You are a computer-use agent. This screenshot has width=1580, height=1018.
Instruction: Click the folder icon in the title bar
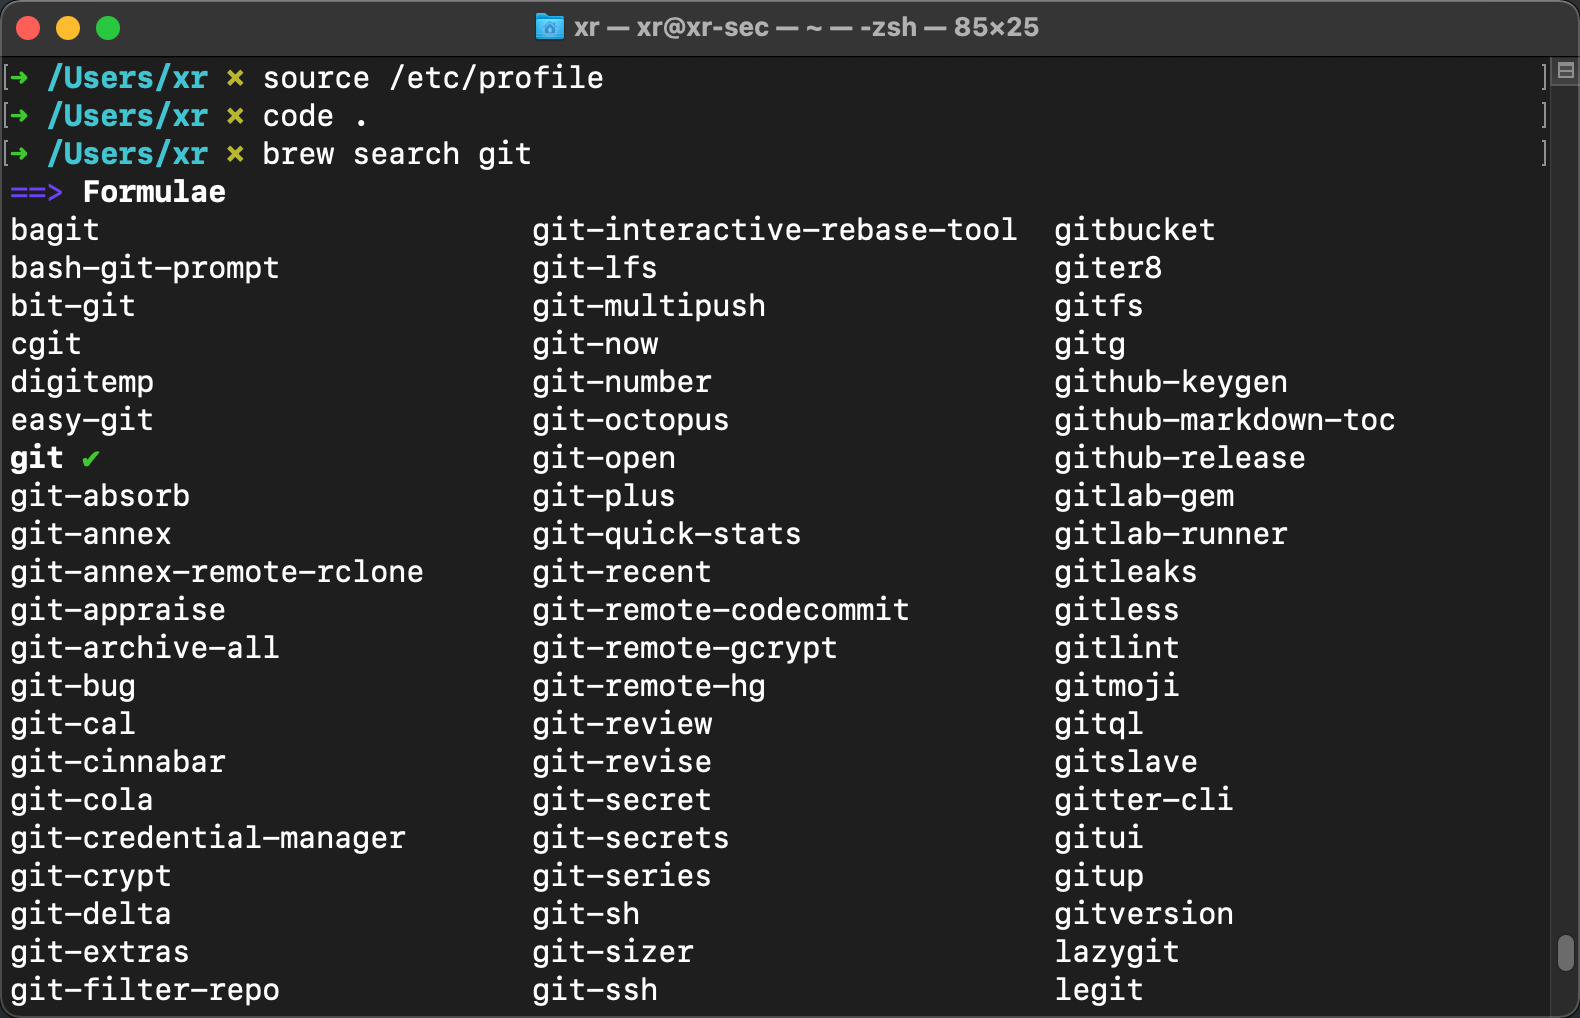549,27
